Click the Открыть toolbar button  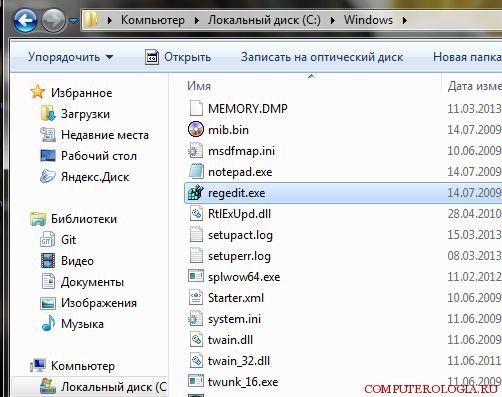pos(178,57)
